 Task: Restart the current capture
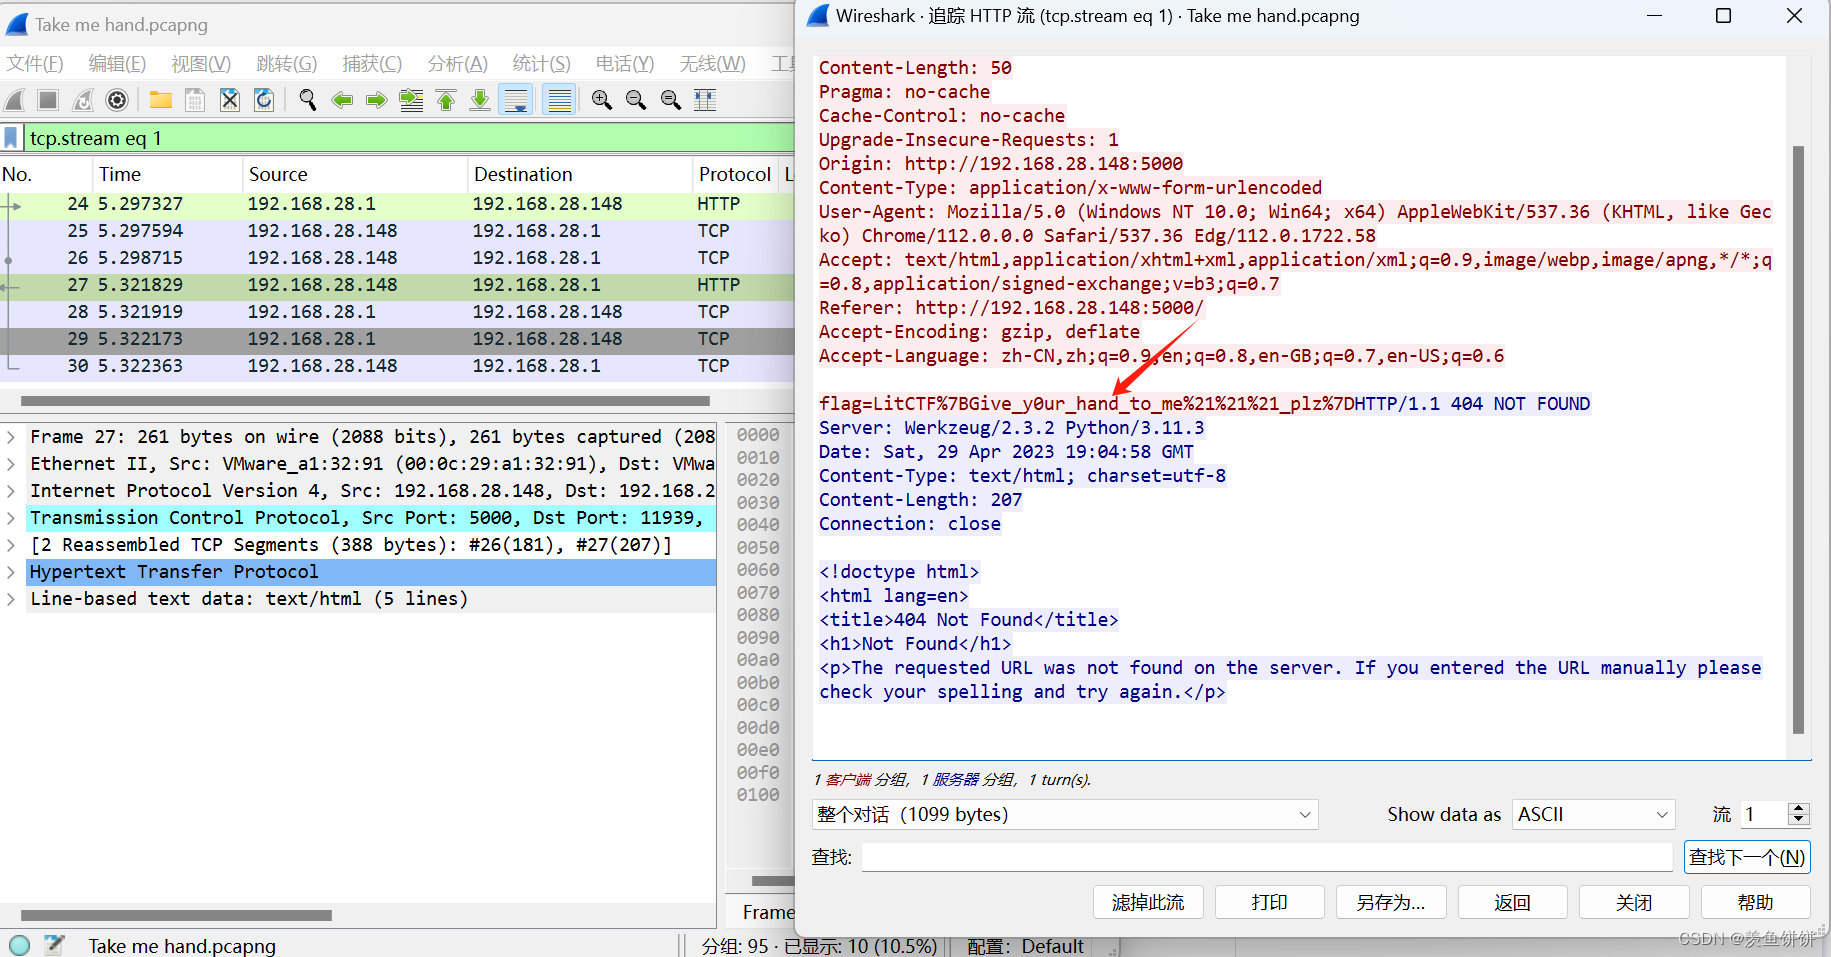[x=81, y=100]
